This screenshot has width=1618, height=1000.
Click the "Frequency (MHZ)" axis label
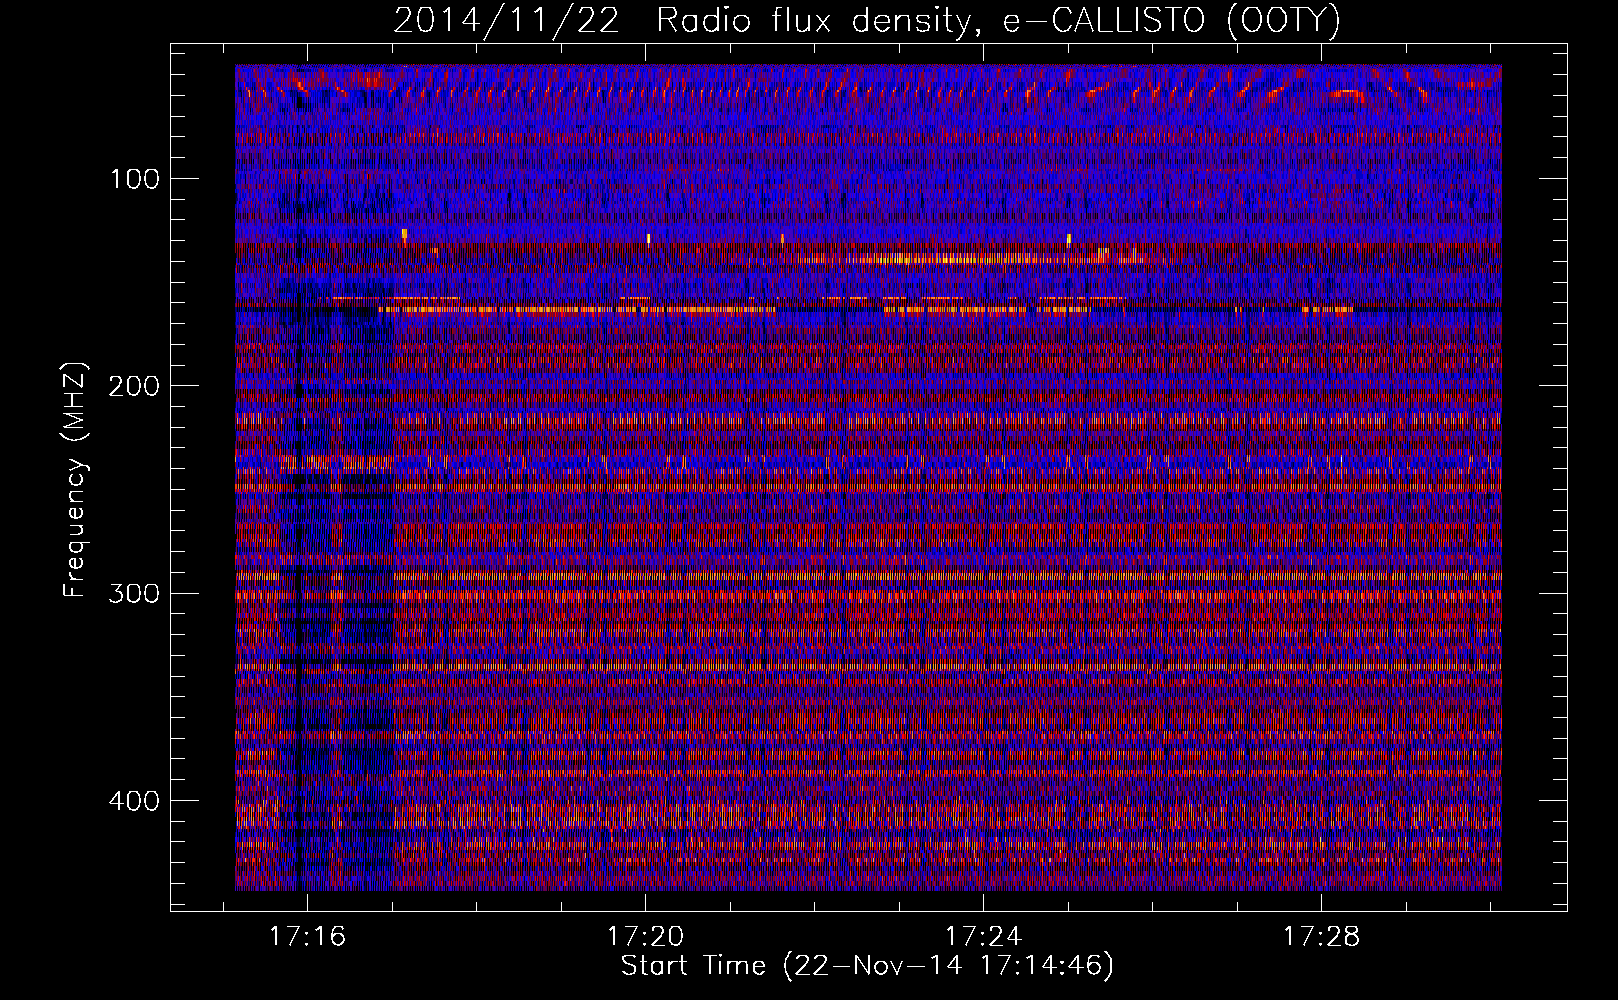(75, 480)
